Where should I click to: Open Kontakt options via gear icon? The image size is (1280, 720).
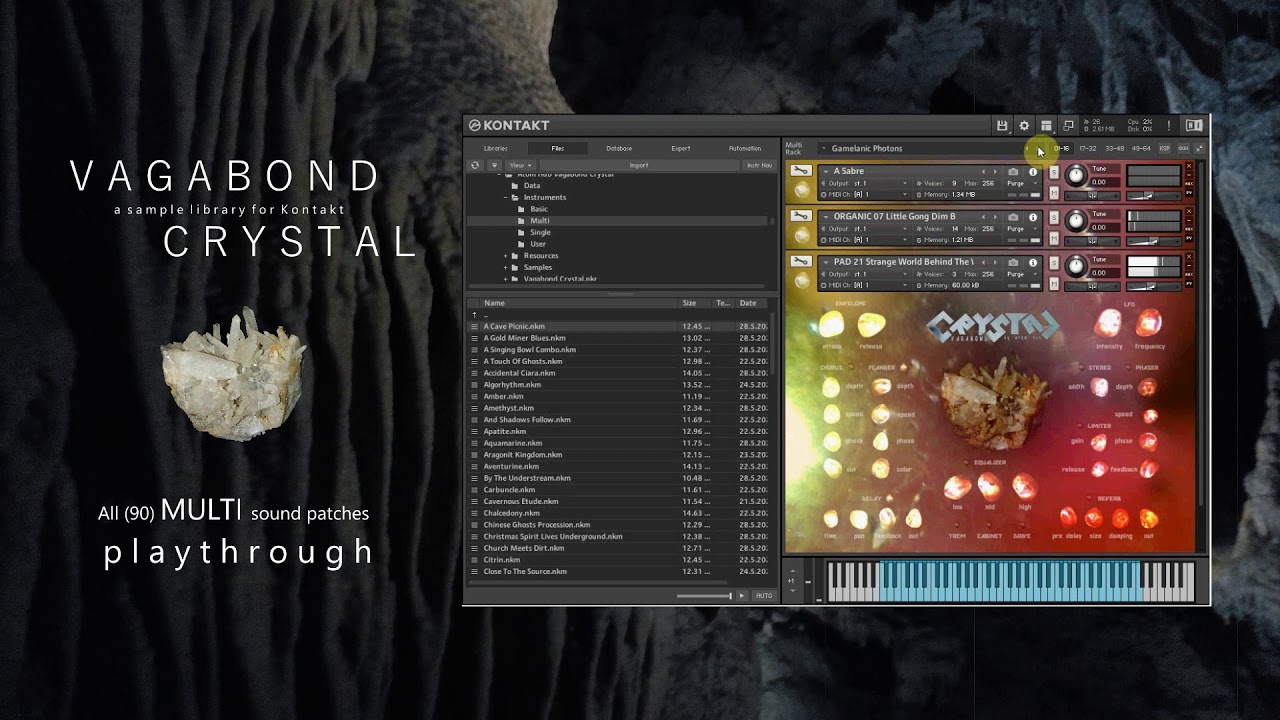(1024, 126)
